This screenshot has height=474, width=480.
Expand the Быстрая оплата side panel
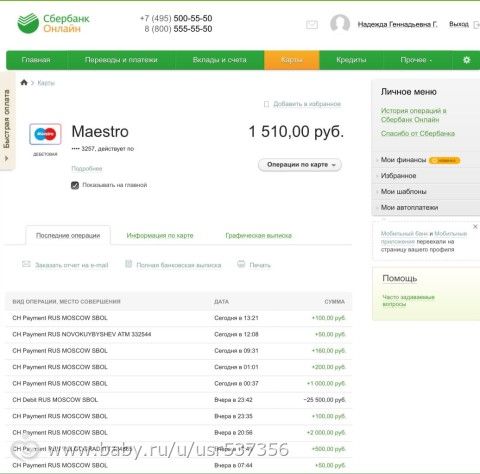[x=7, y=121]
